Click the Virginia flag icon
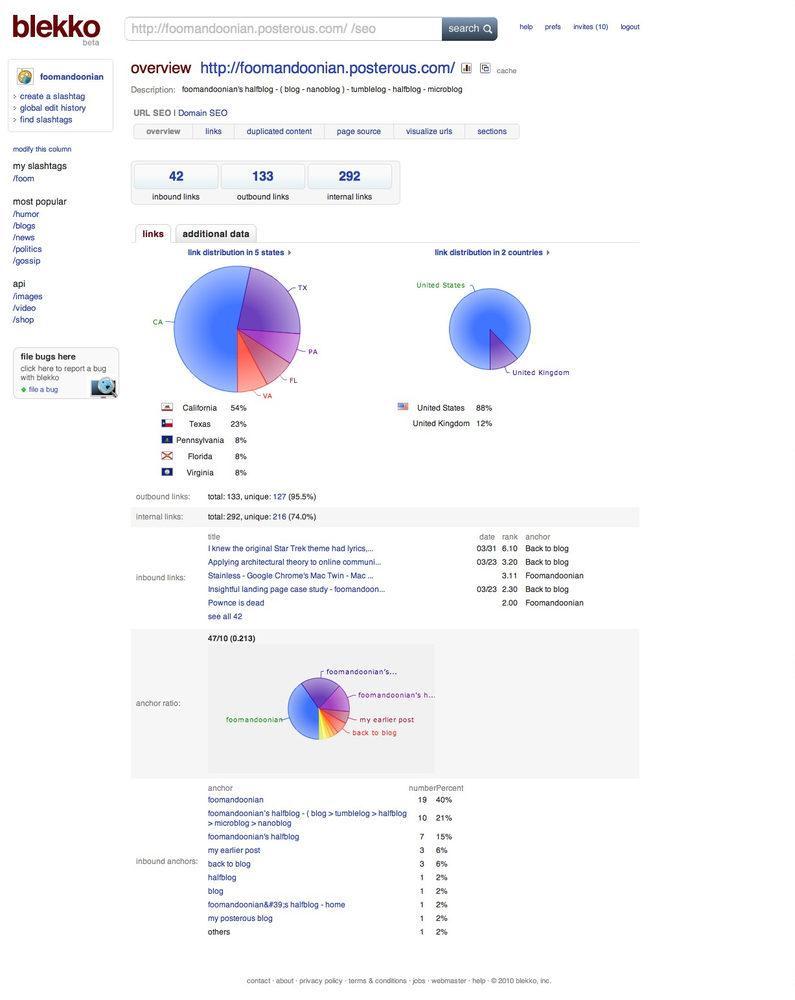 pos(167,472)
